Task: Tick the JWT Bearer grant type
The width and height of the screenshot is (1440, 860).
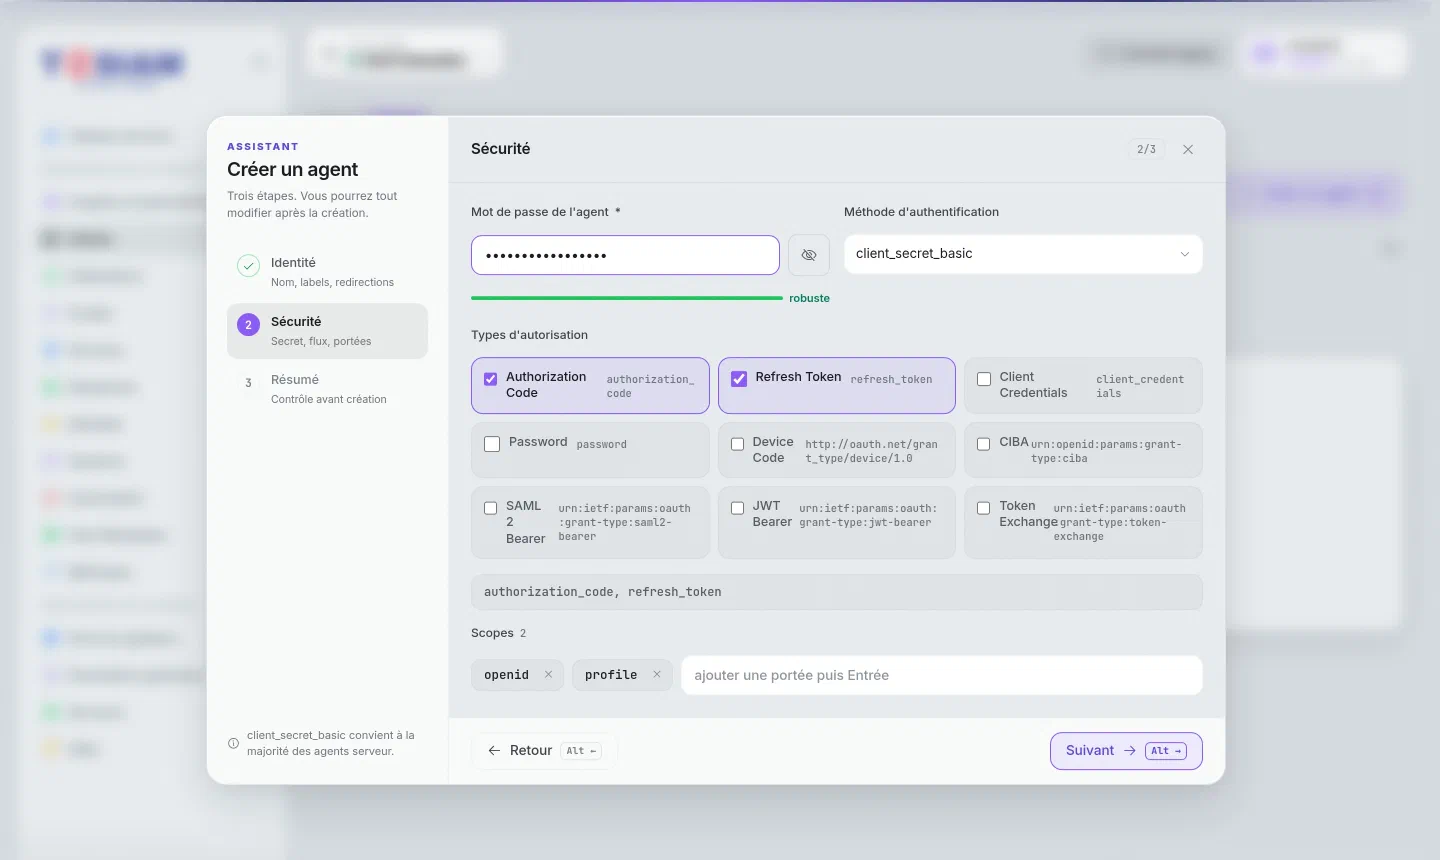Action: [x=738, y=508]
